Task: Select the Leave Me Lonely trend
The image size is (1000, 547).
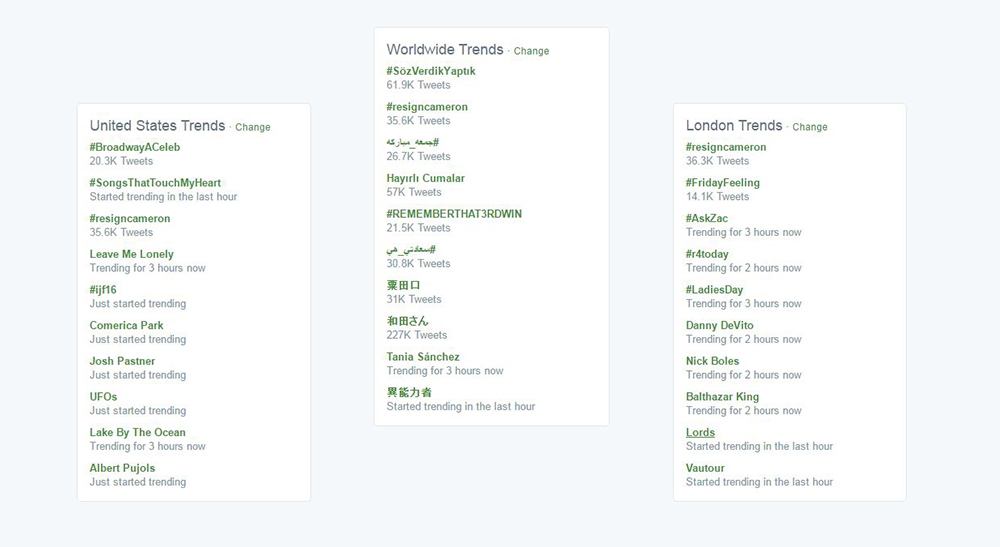Action: coord(131,254)
